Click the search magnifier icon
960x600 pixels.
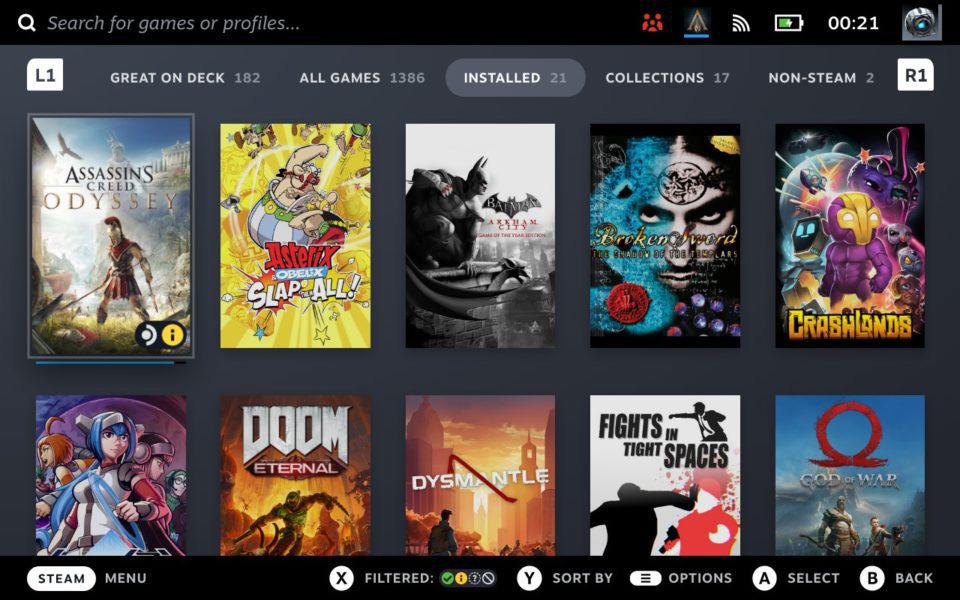click(26, 22)
